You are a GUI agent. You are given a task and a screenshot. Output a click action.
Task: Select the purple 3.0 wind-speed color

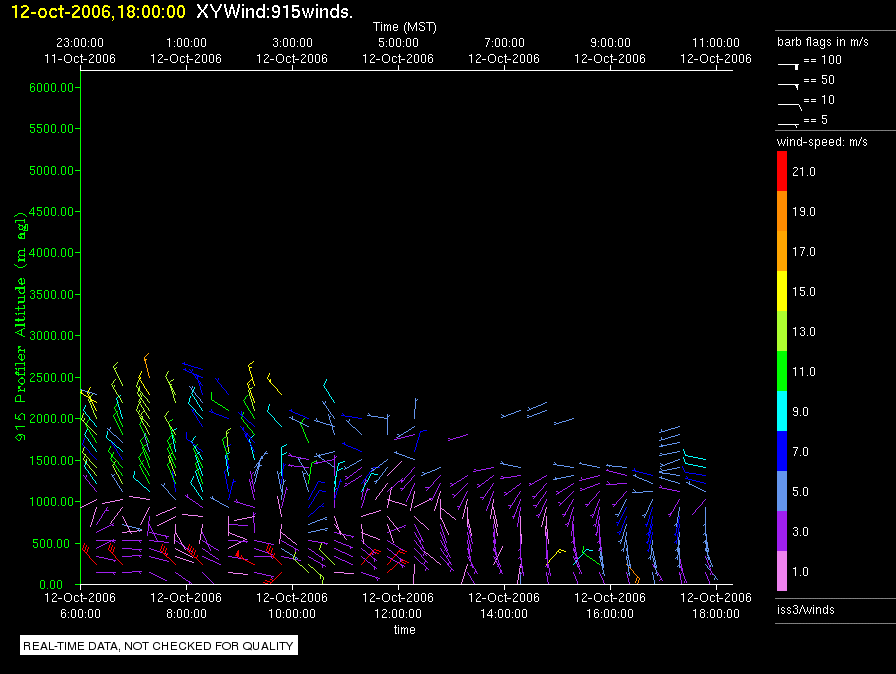coord(782,531)
